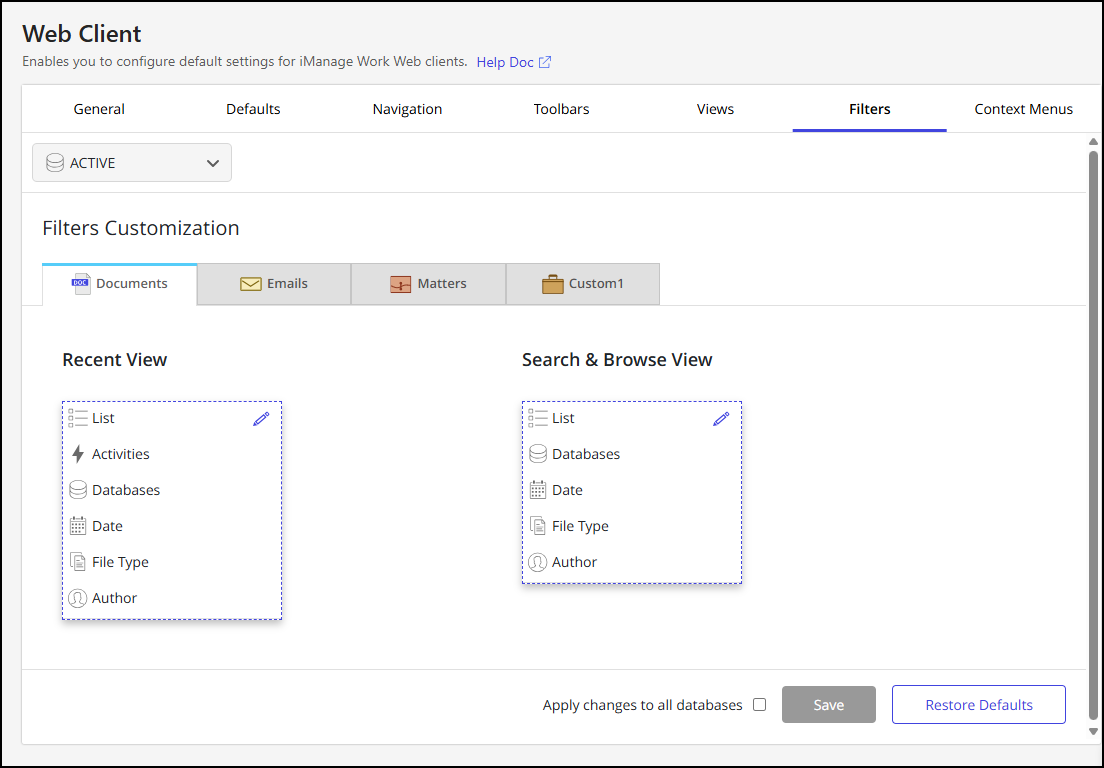Click the List icon in Recent View
Image resolution: width=1104 pixels, height=768 pixels.
[78, 418]
